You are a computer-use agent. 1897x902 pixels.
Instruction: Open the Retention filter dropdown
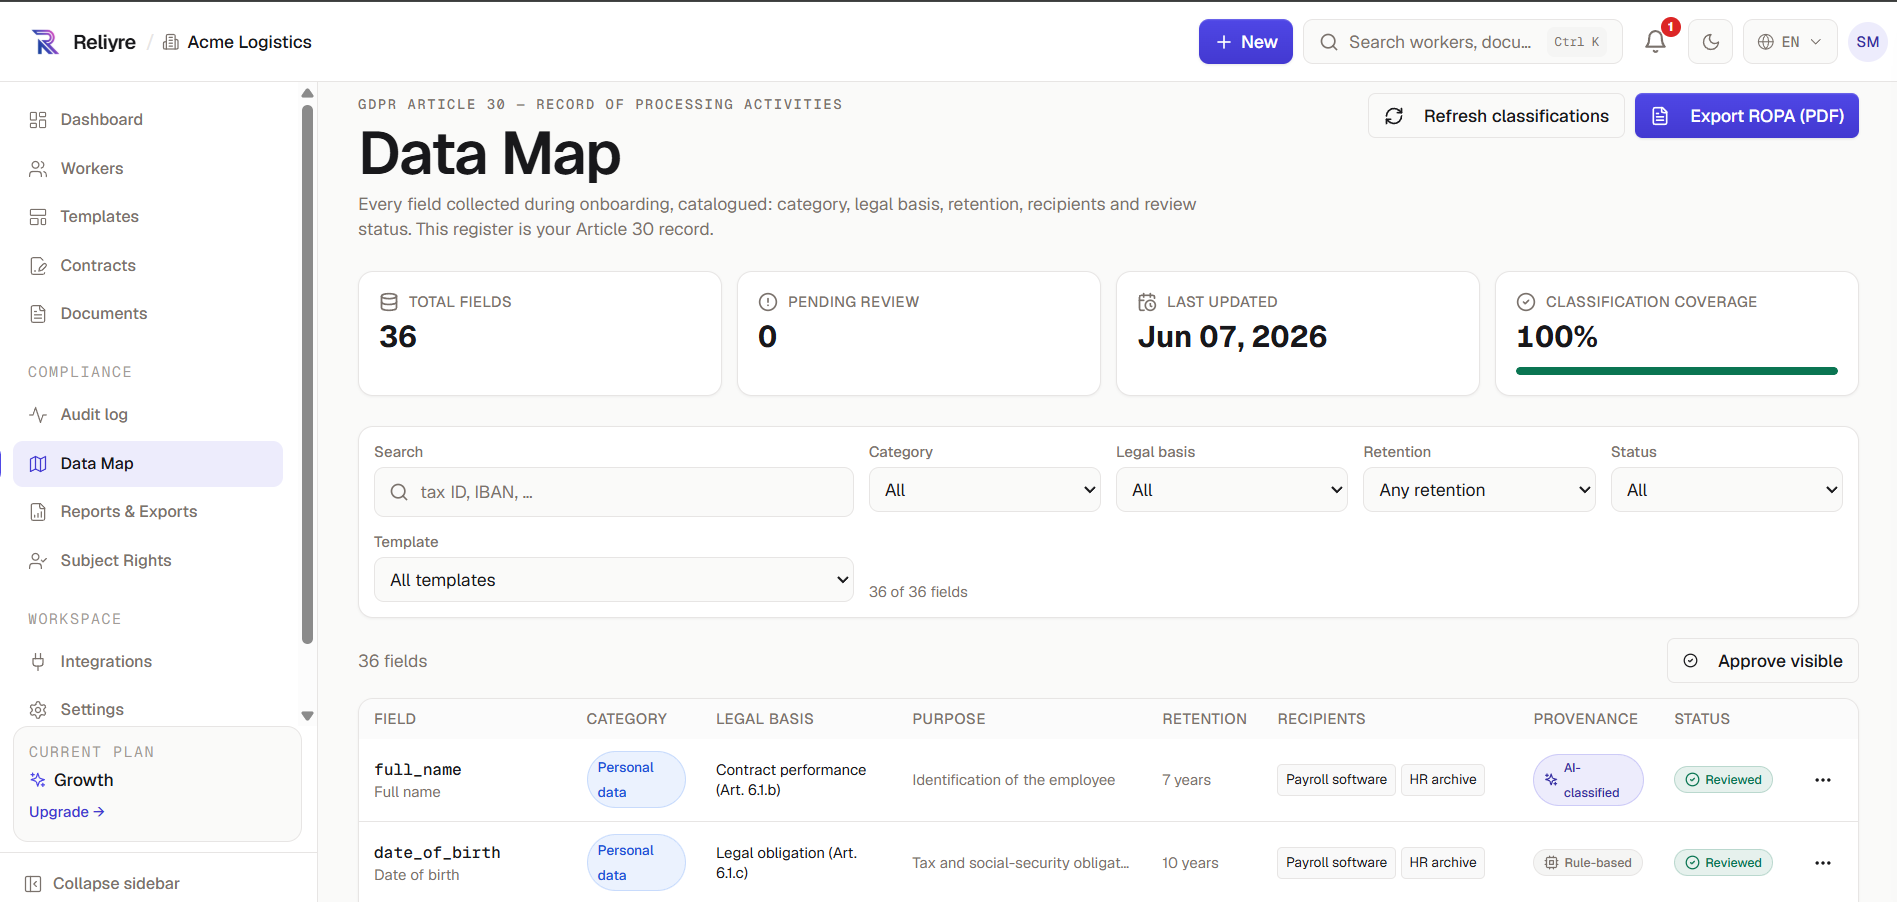[x=1479, y=490]
